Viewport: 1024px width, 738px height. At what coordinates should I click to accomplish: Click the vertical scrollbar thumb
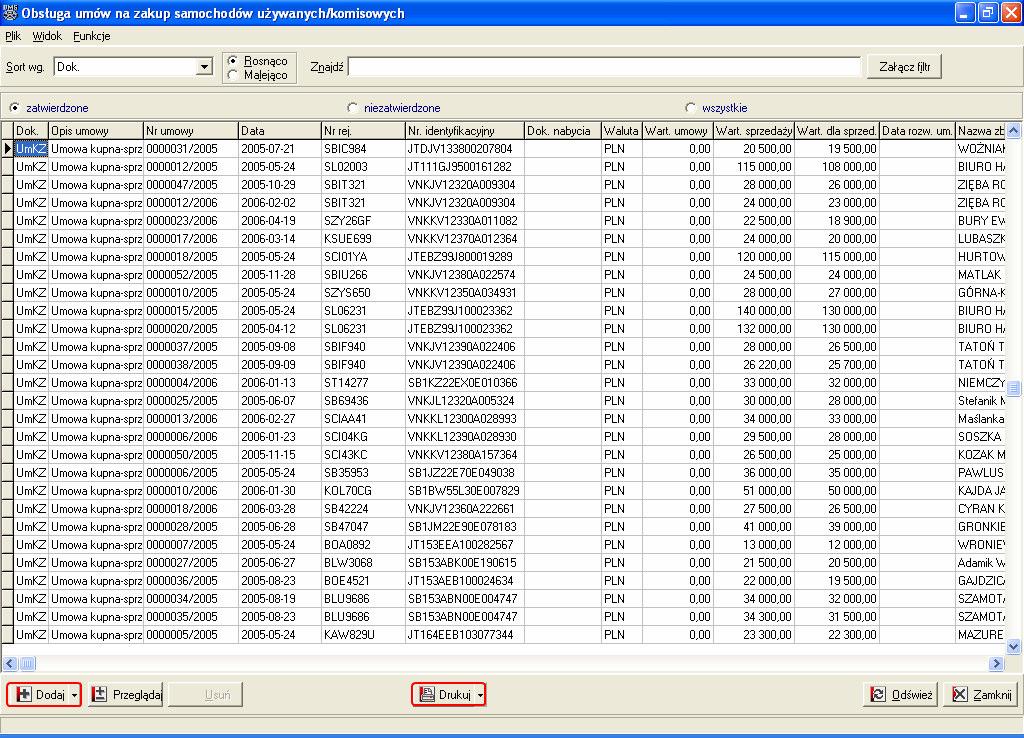point(1014,389)
